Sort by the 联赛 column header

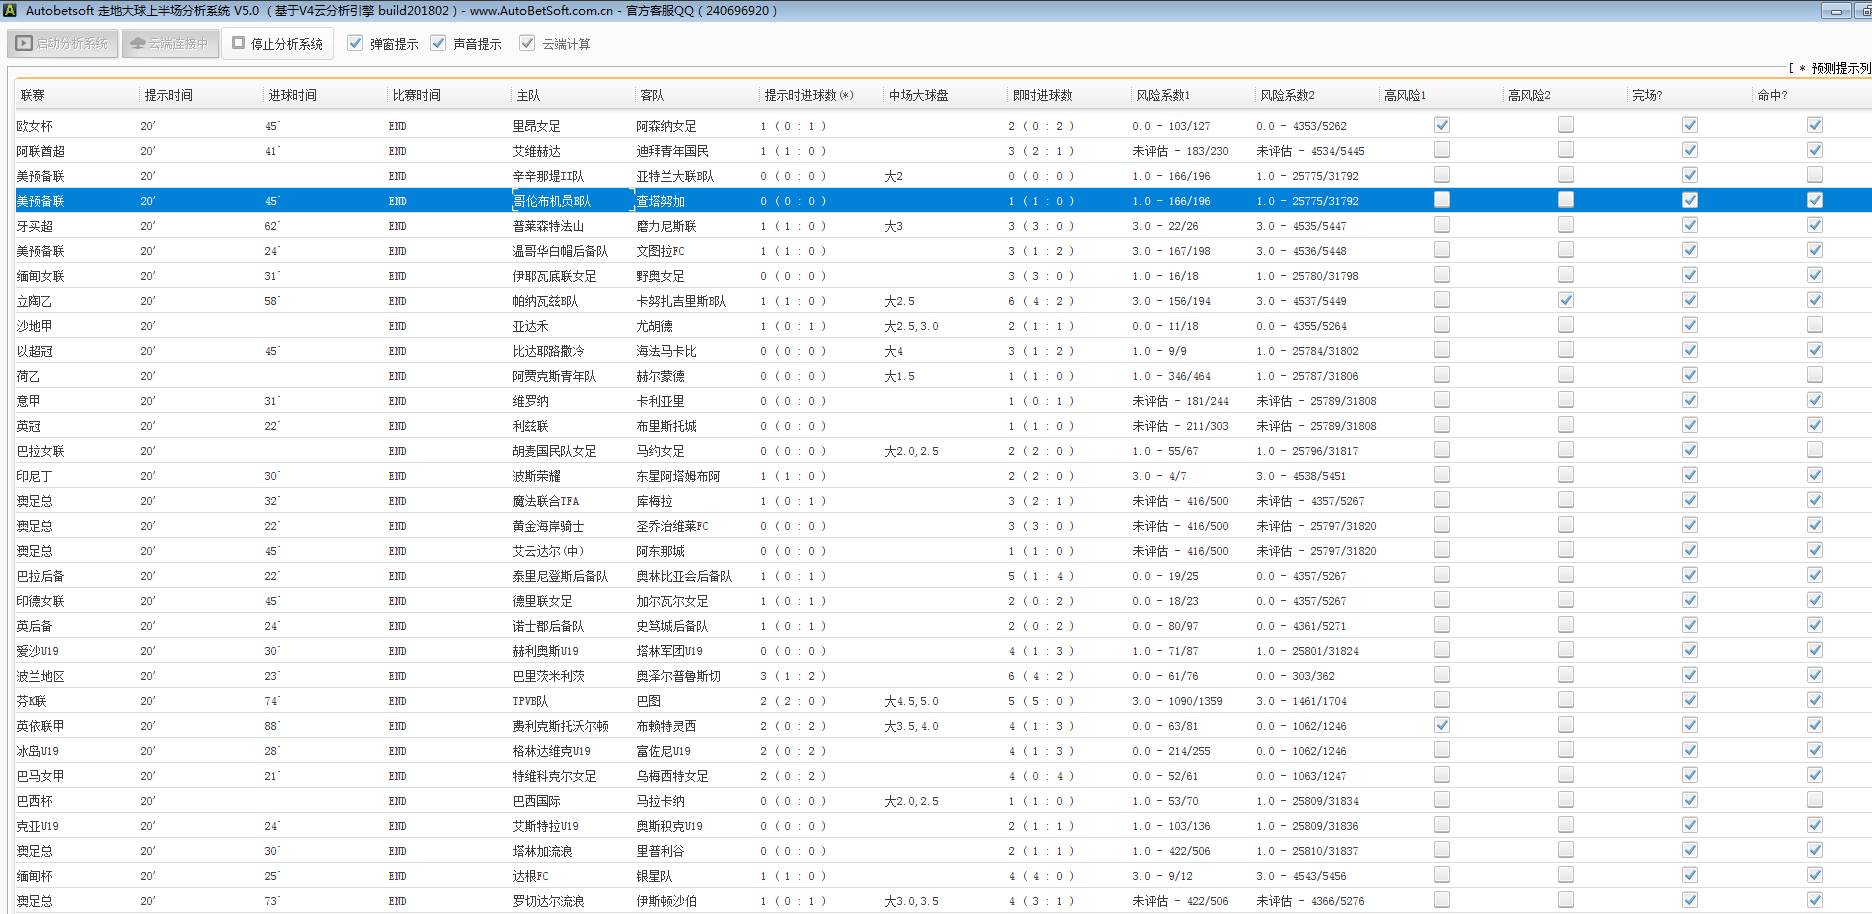click(33, 95)
